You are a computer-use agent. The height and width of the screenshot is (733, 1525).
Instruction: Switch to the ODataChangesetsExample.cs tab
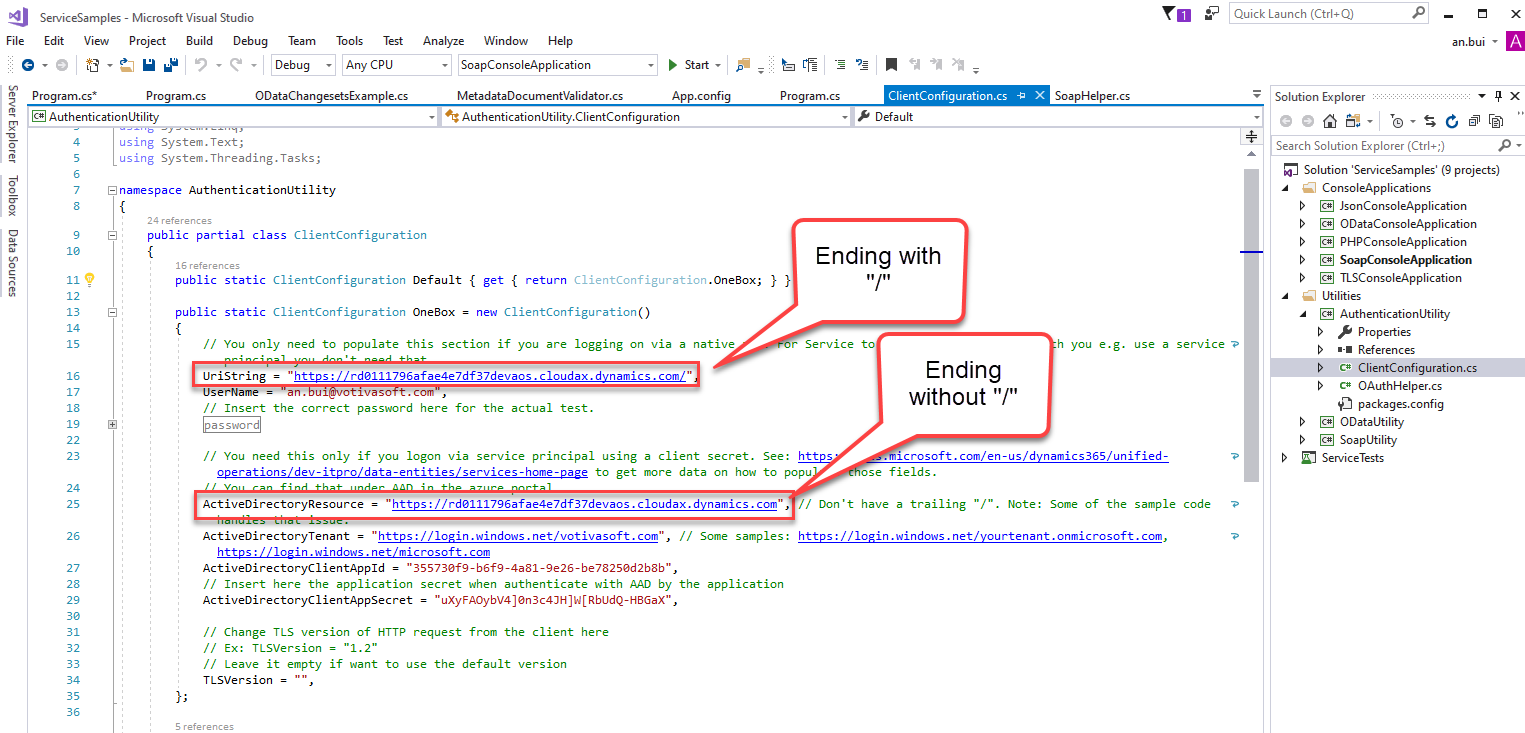click(x=332, y=96)
